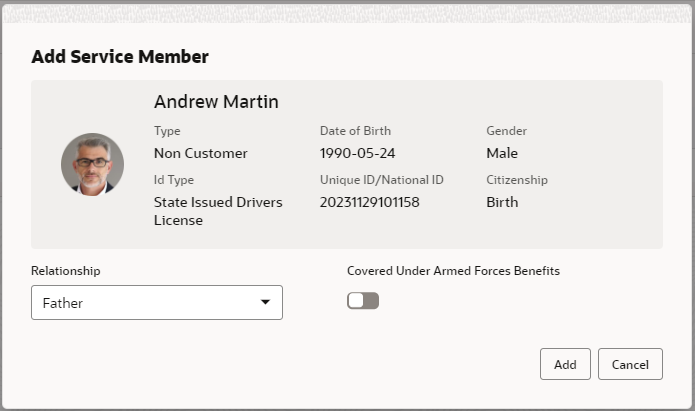Click the "Id Type" field label

[174, 180]
